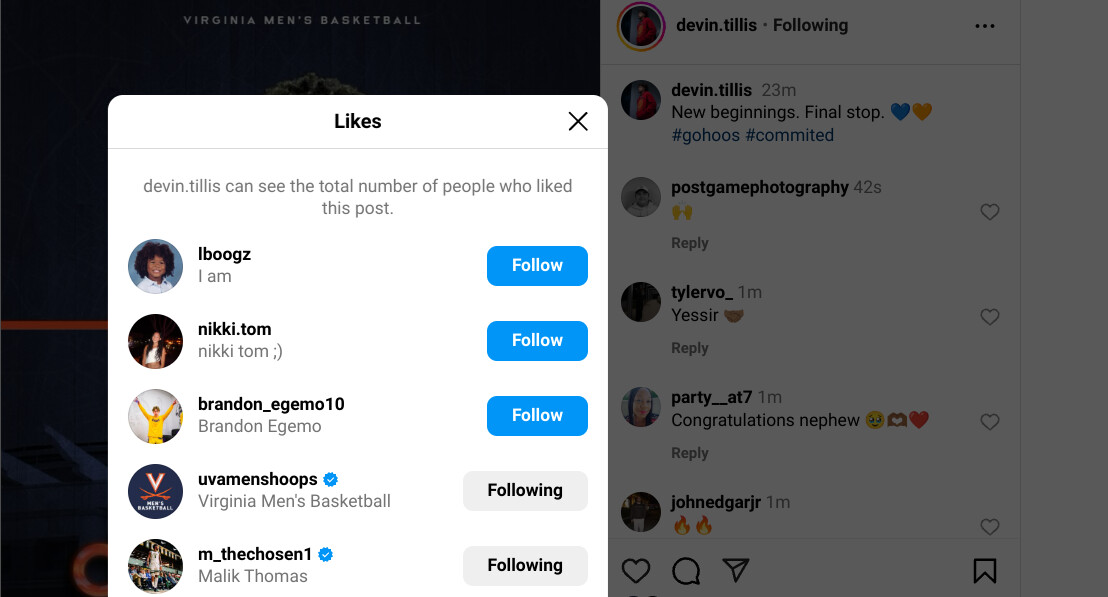This screenshot has height=597, width=1108.
Task: Save post with bookmark icon
Action: (984, 570)
